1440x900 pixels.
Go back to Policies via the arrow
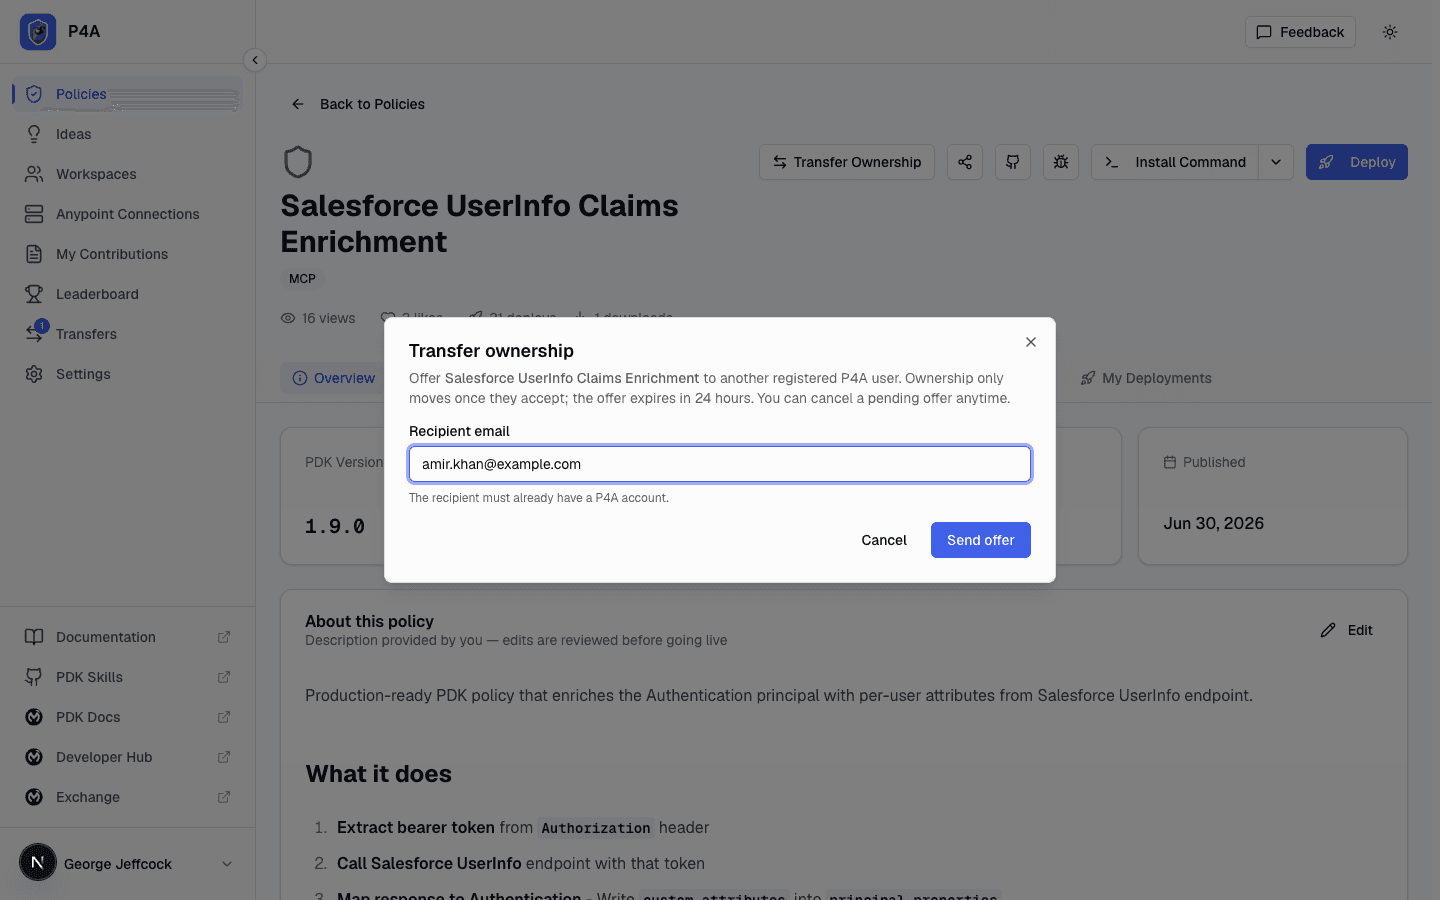[297, 104]
